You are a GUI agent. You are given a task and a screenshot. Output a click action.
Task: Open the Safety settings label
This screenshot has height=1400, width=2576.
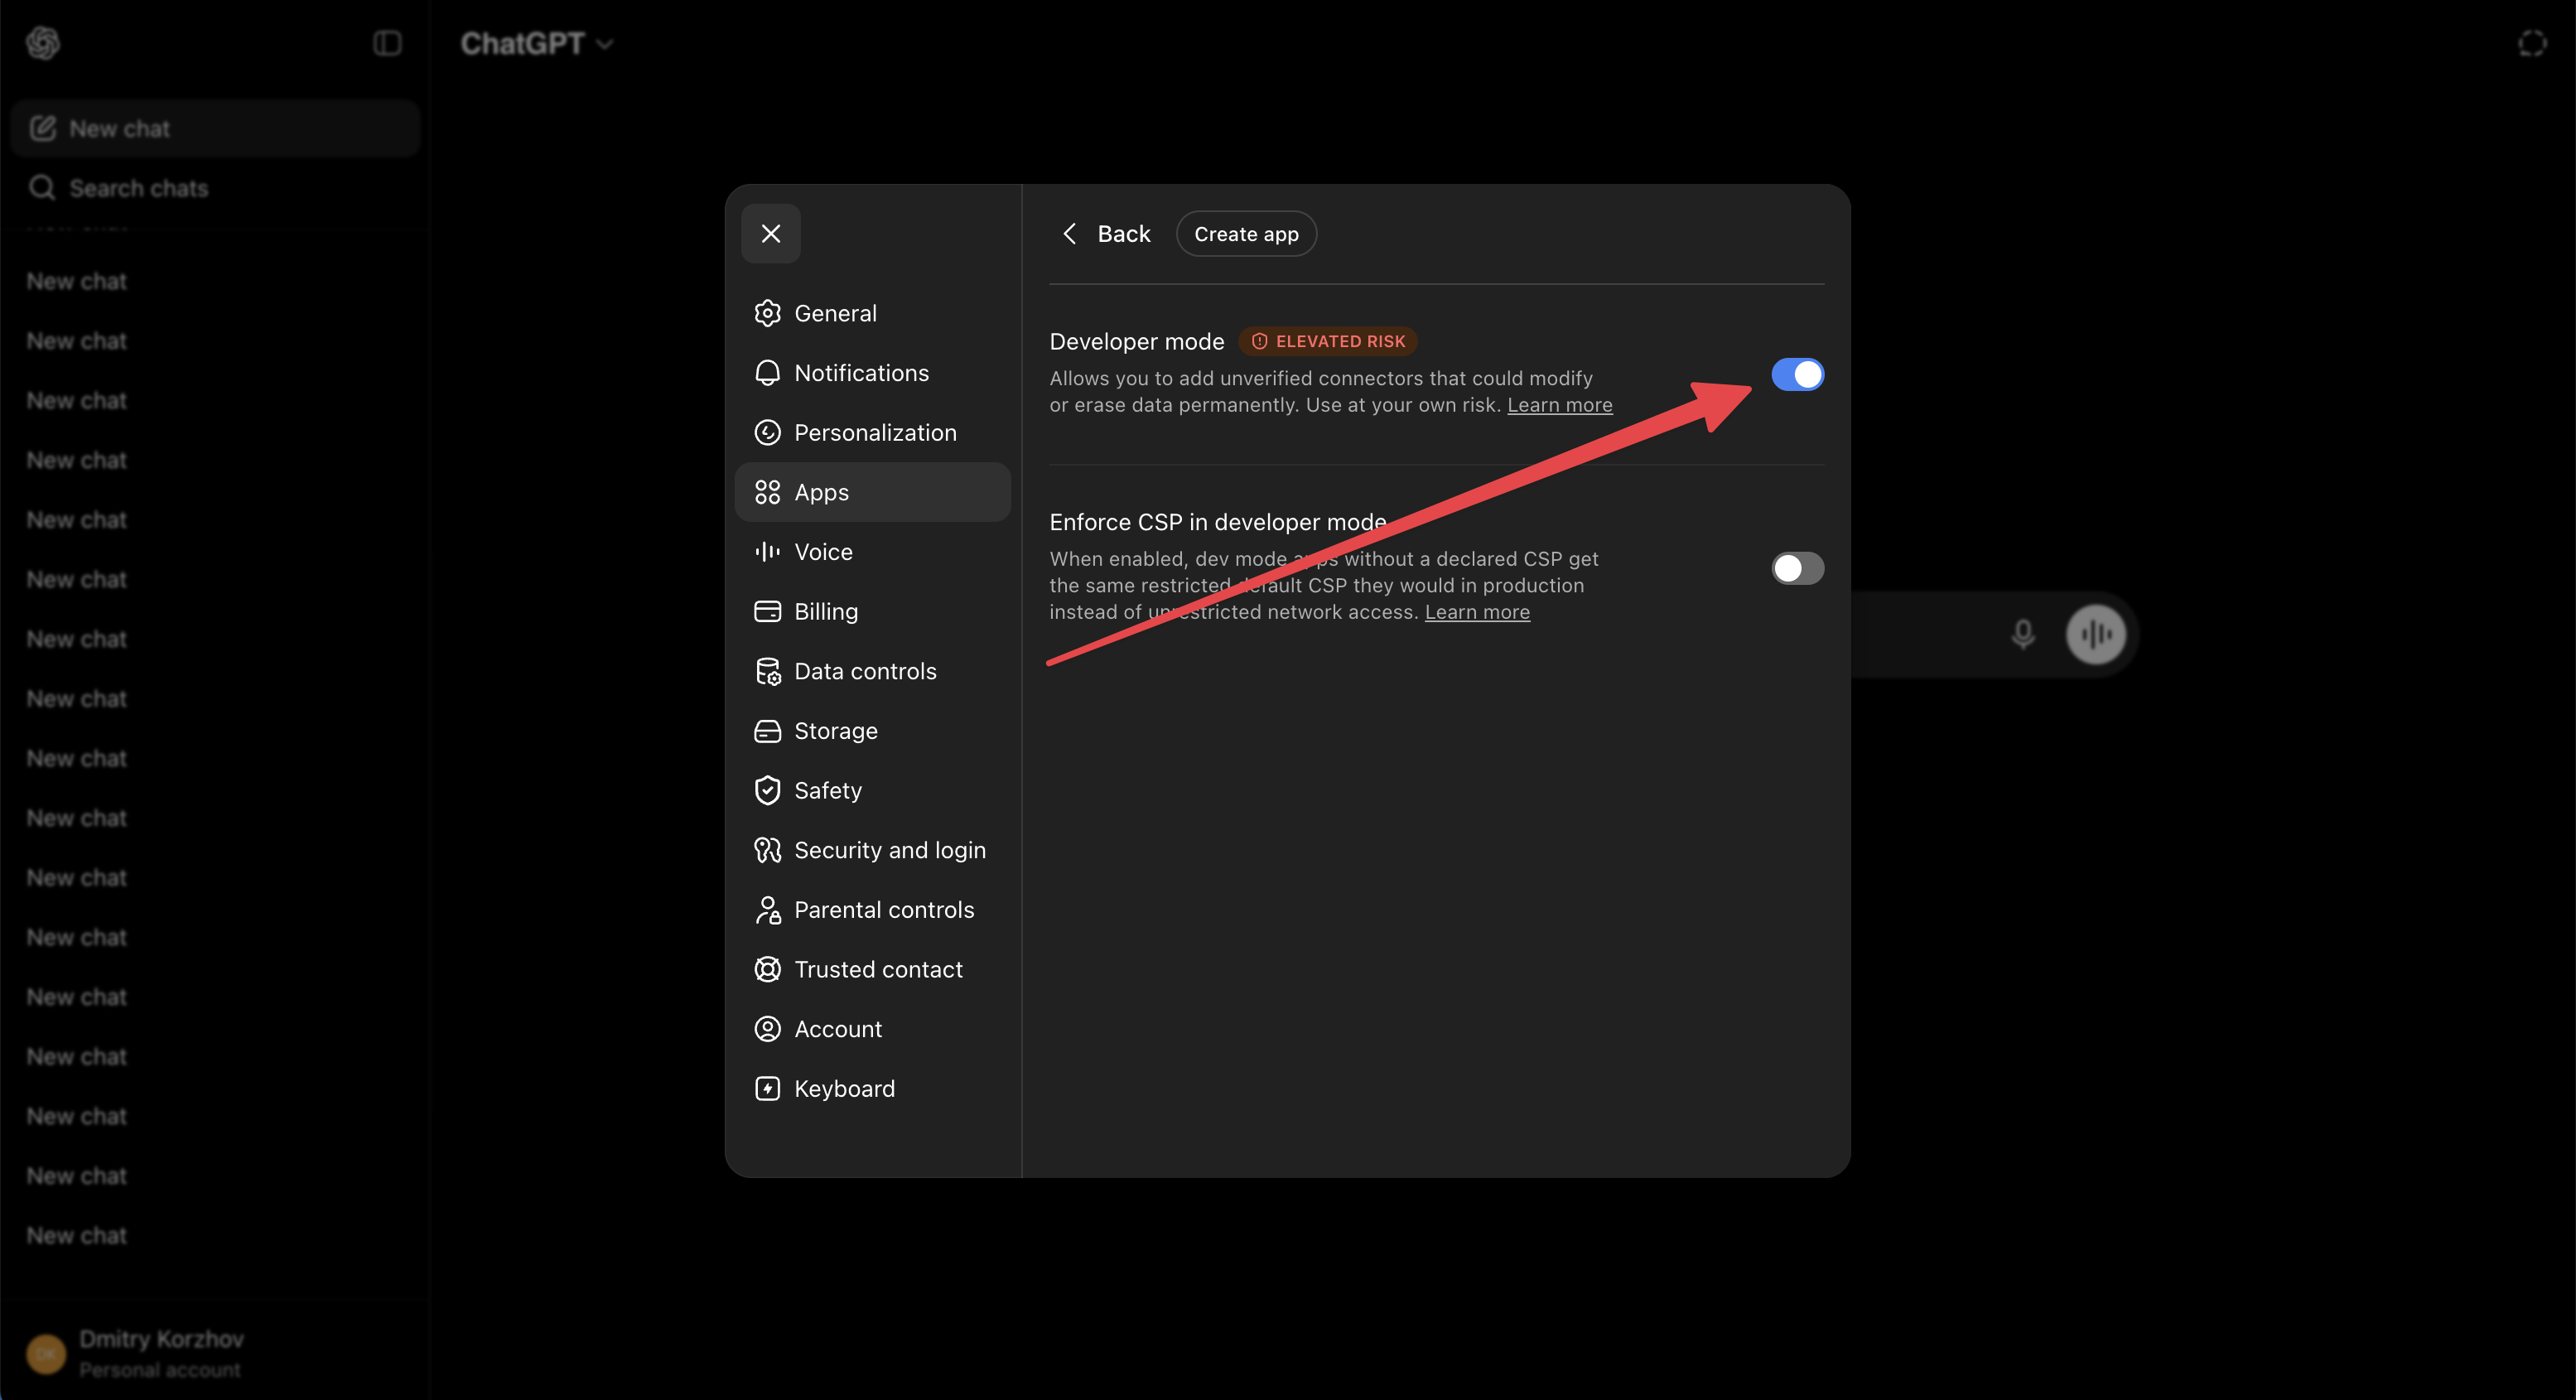pos(828,790)
